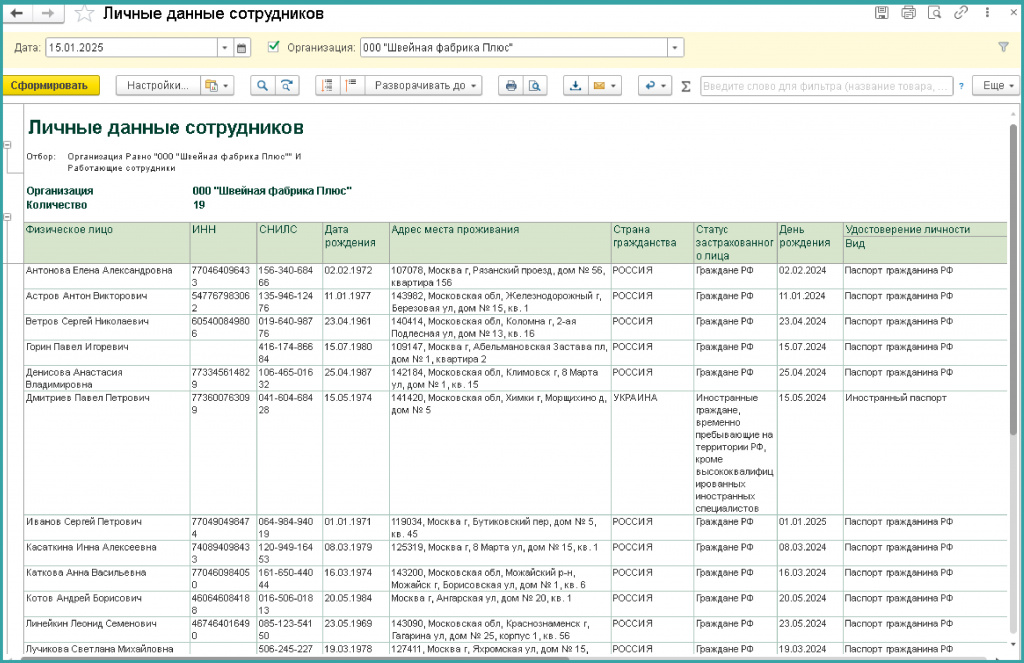Click the Find Next icon beside the magnifier

click(287, 86)
